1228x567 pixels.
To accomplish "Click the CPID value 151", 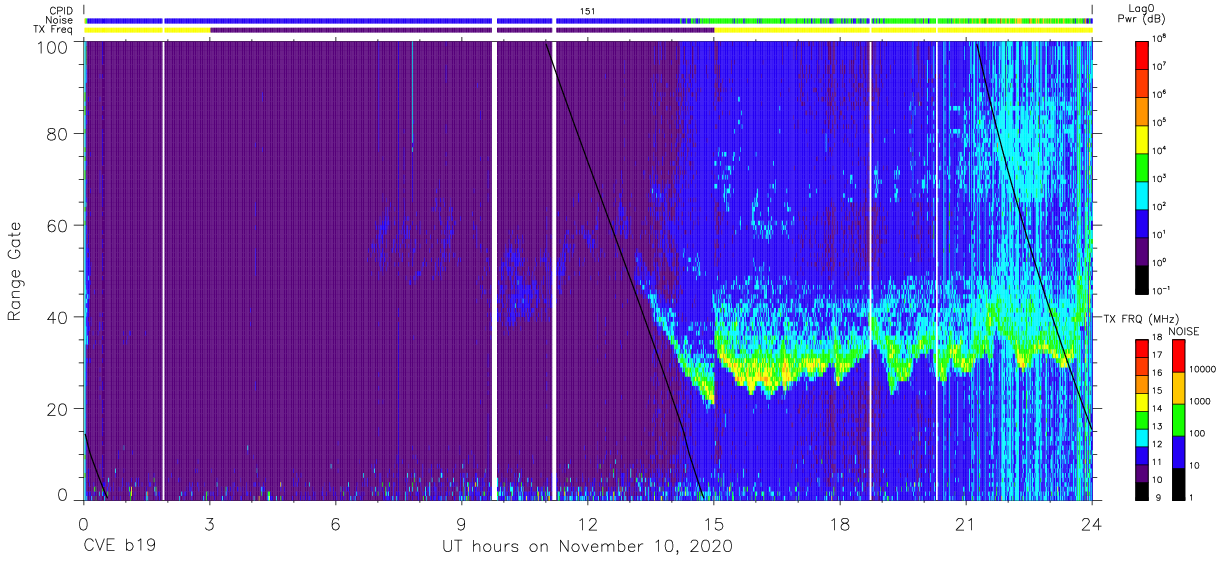I will (587, 10).
